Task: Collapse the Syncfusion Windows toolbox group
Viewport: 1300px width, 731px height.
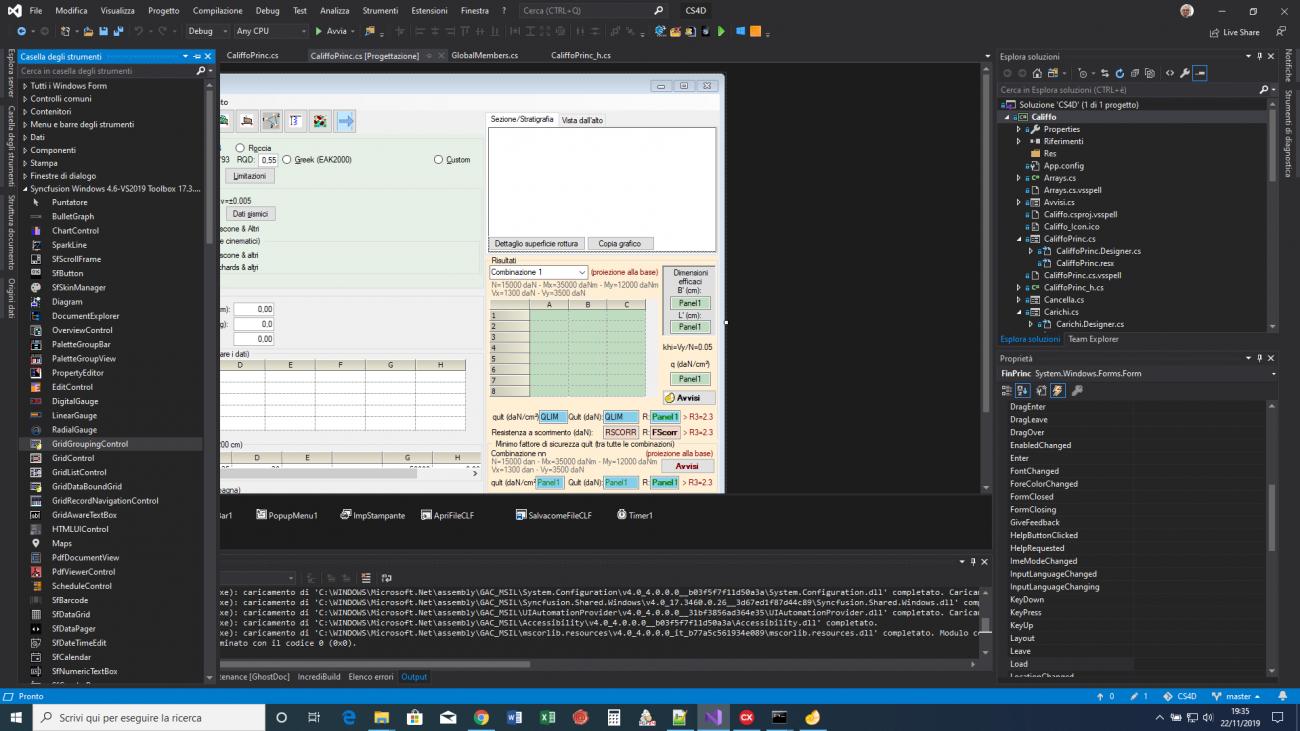Action: (x=25, y=188)
